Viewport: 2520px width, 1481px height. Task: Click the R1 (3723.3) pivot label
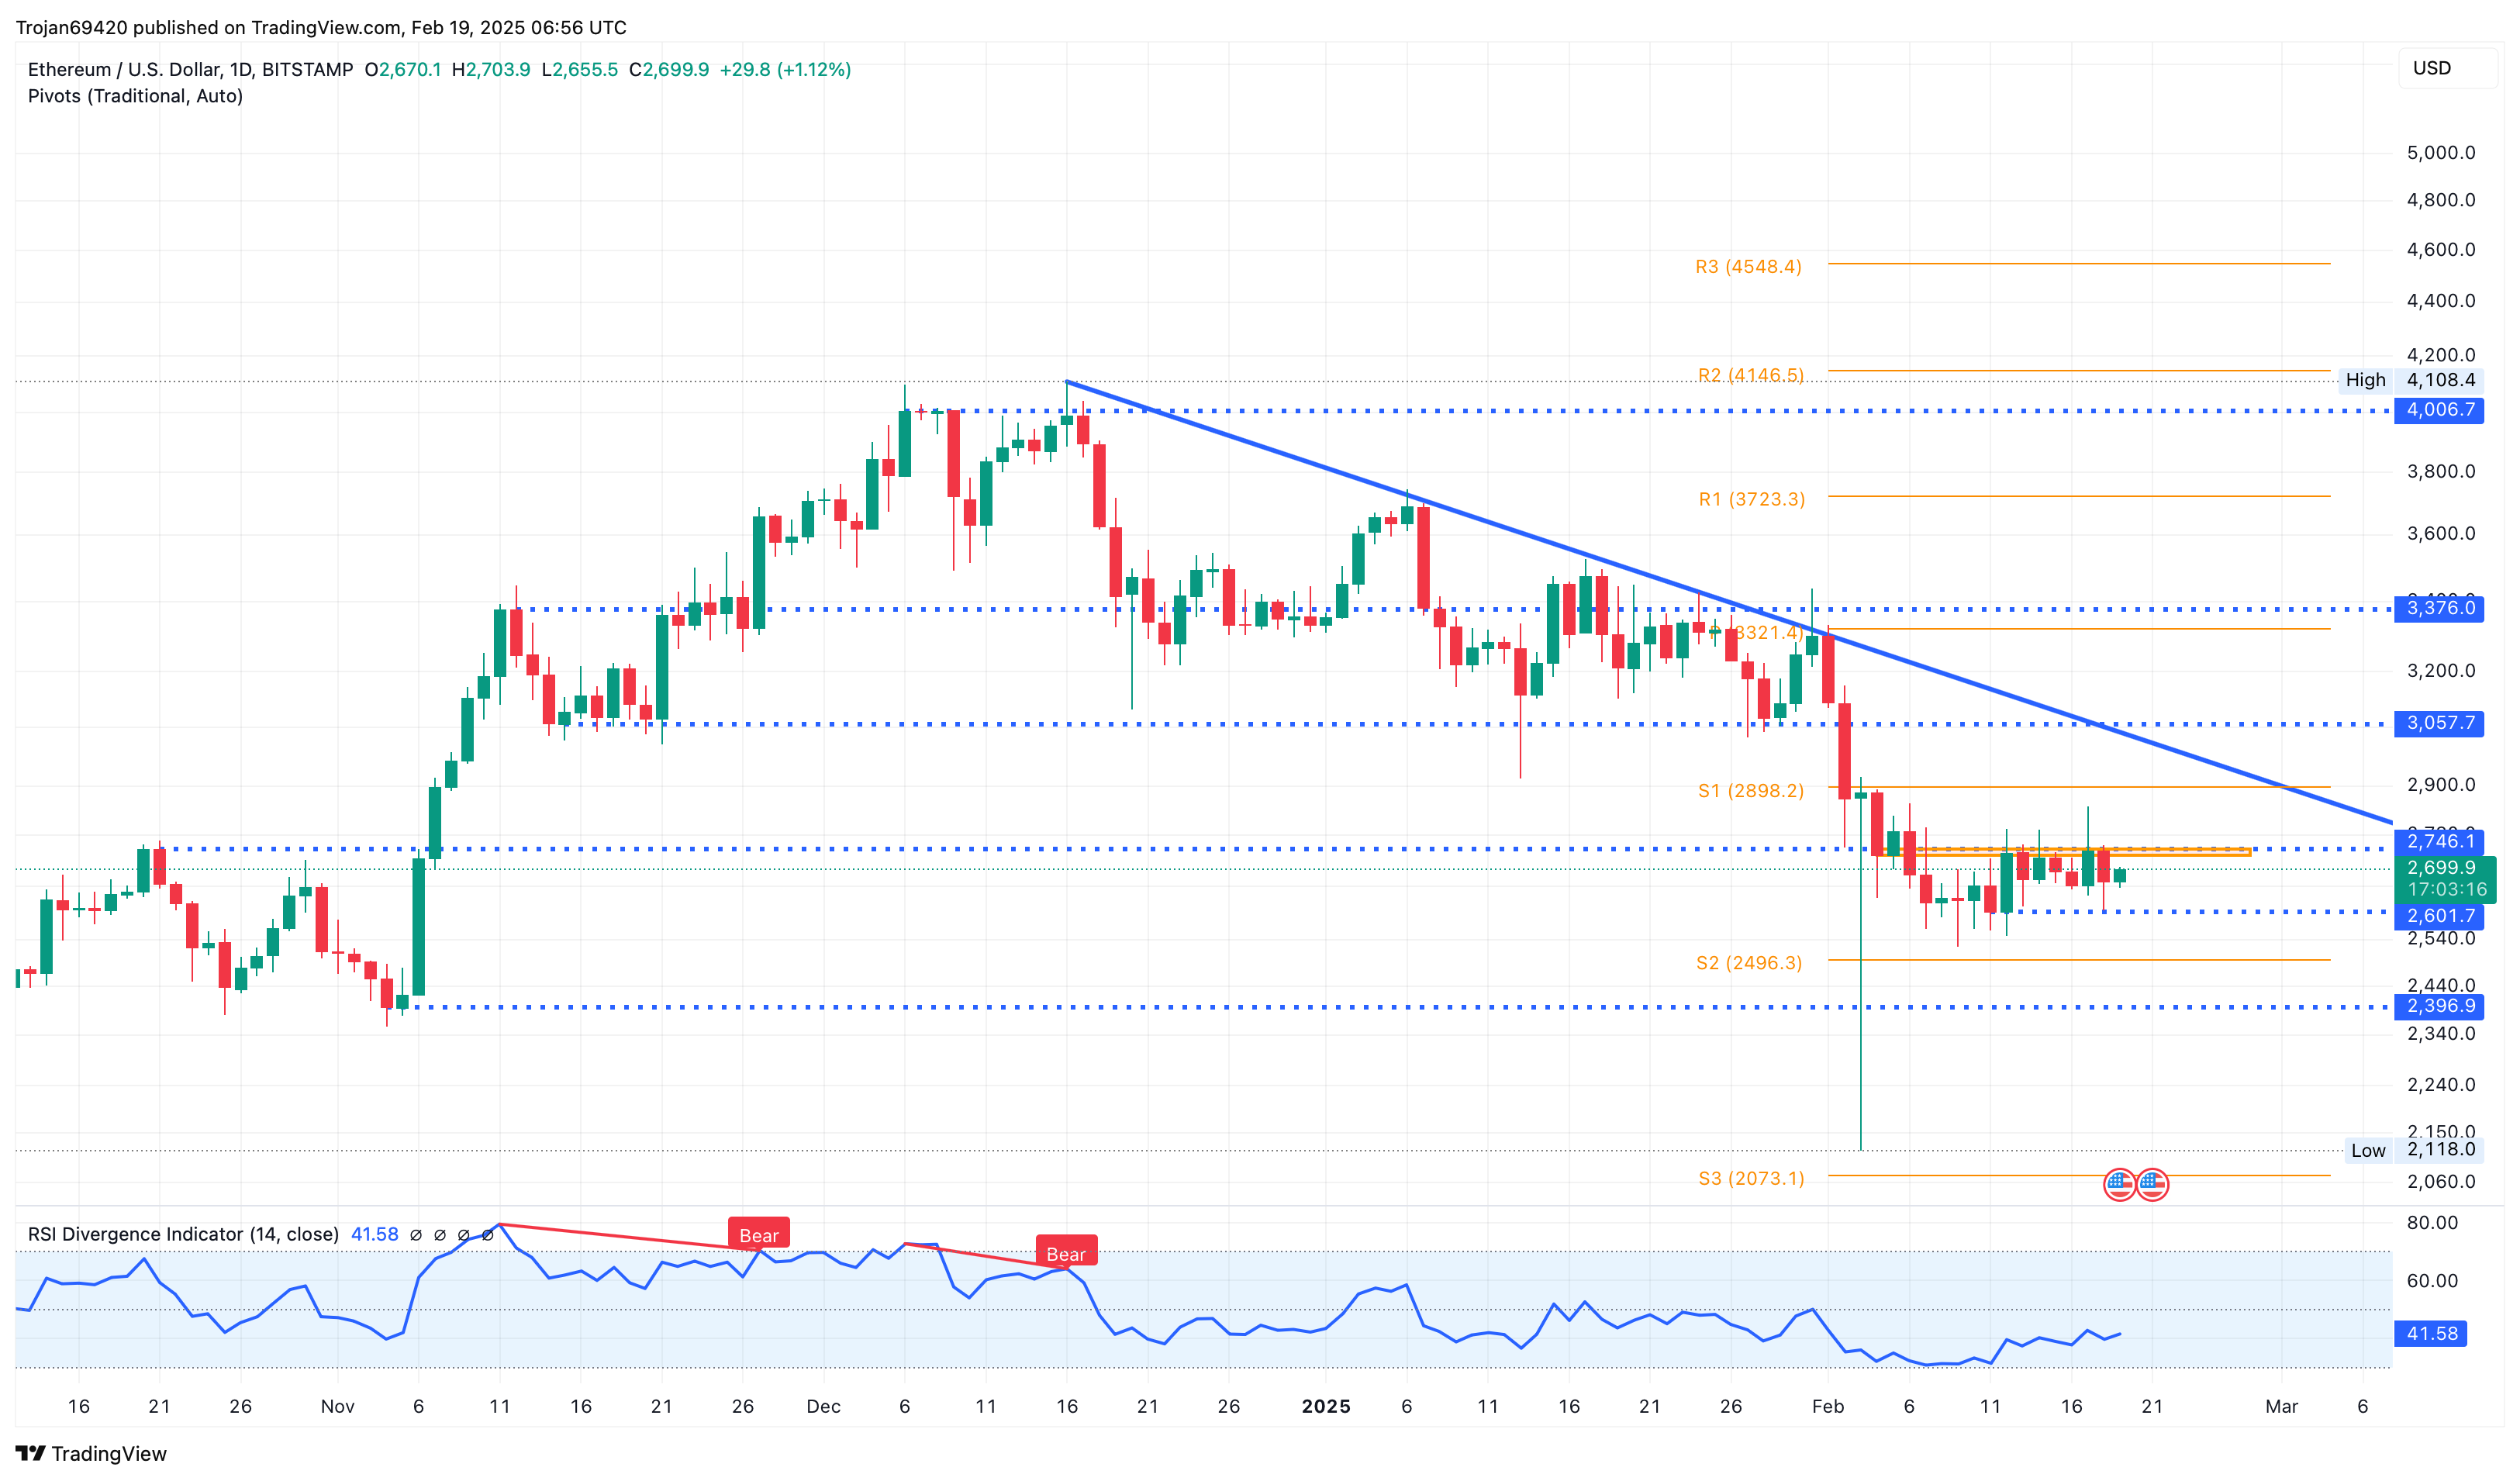(1751, 499)
